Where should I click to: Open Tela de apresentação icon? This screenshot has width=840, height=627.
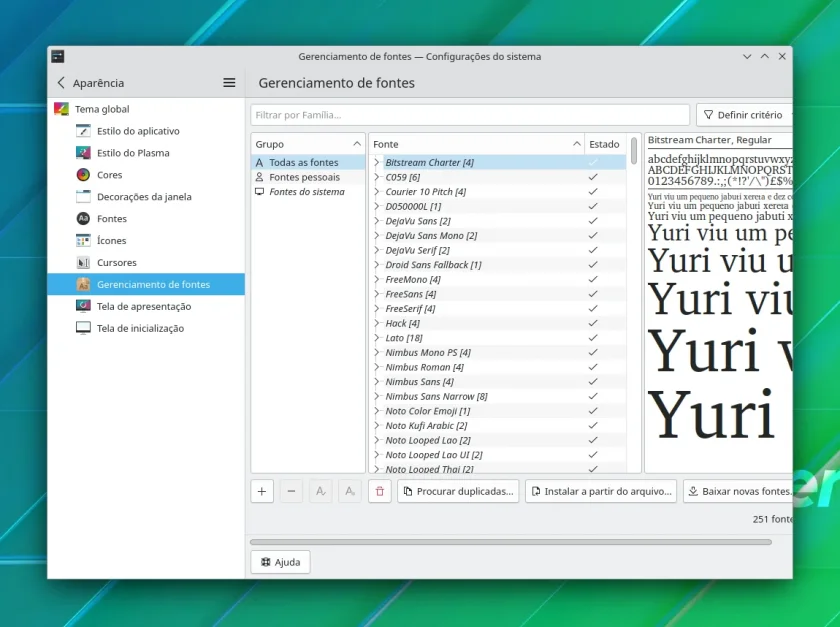point(83,307)
